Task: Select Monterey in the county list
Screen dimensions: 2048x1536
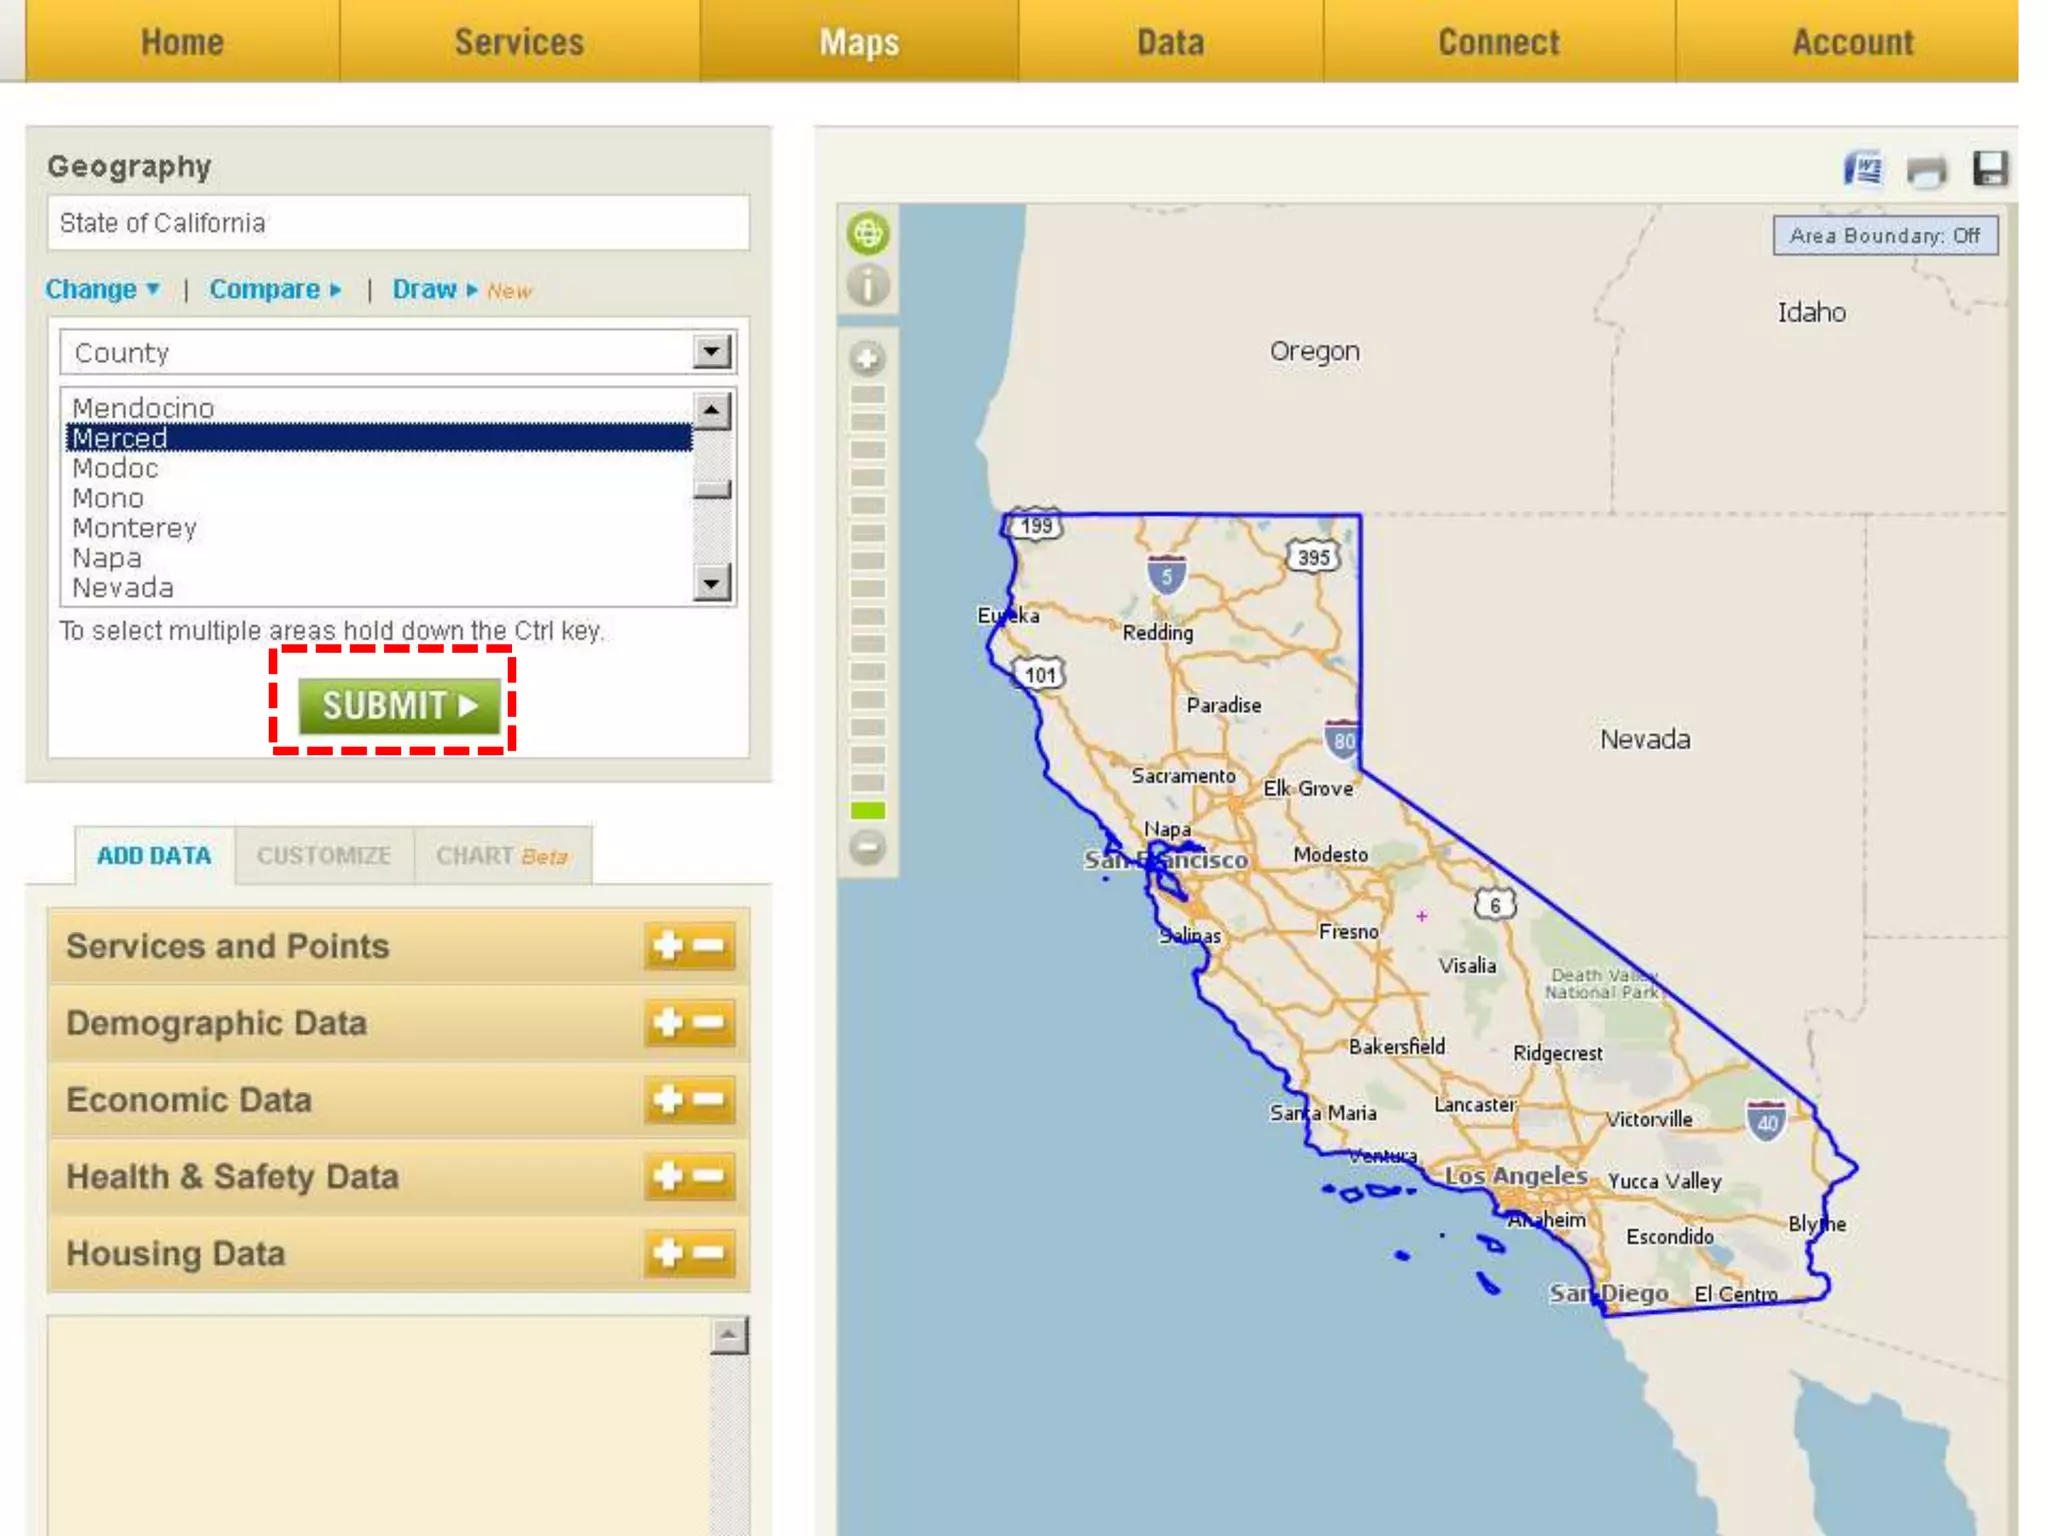Action: pos(135,528)
